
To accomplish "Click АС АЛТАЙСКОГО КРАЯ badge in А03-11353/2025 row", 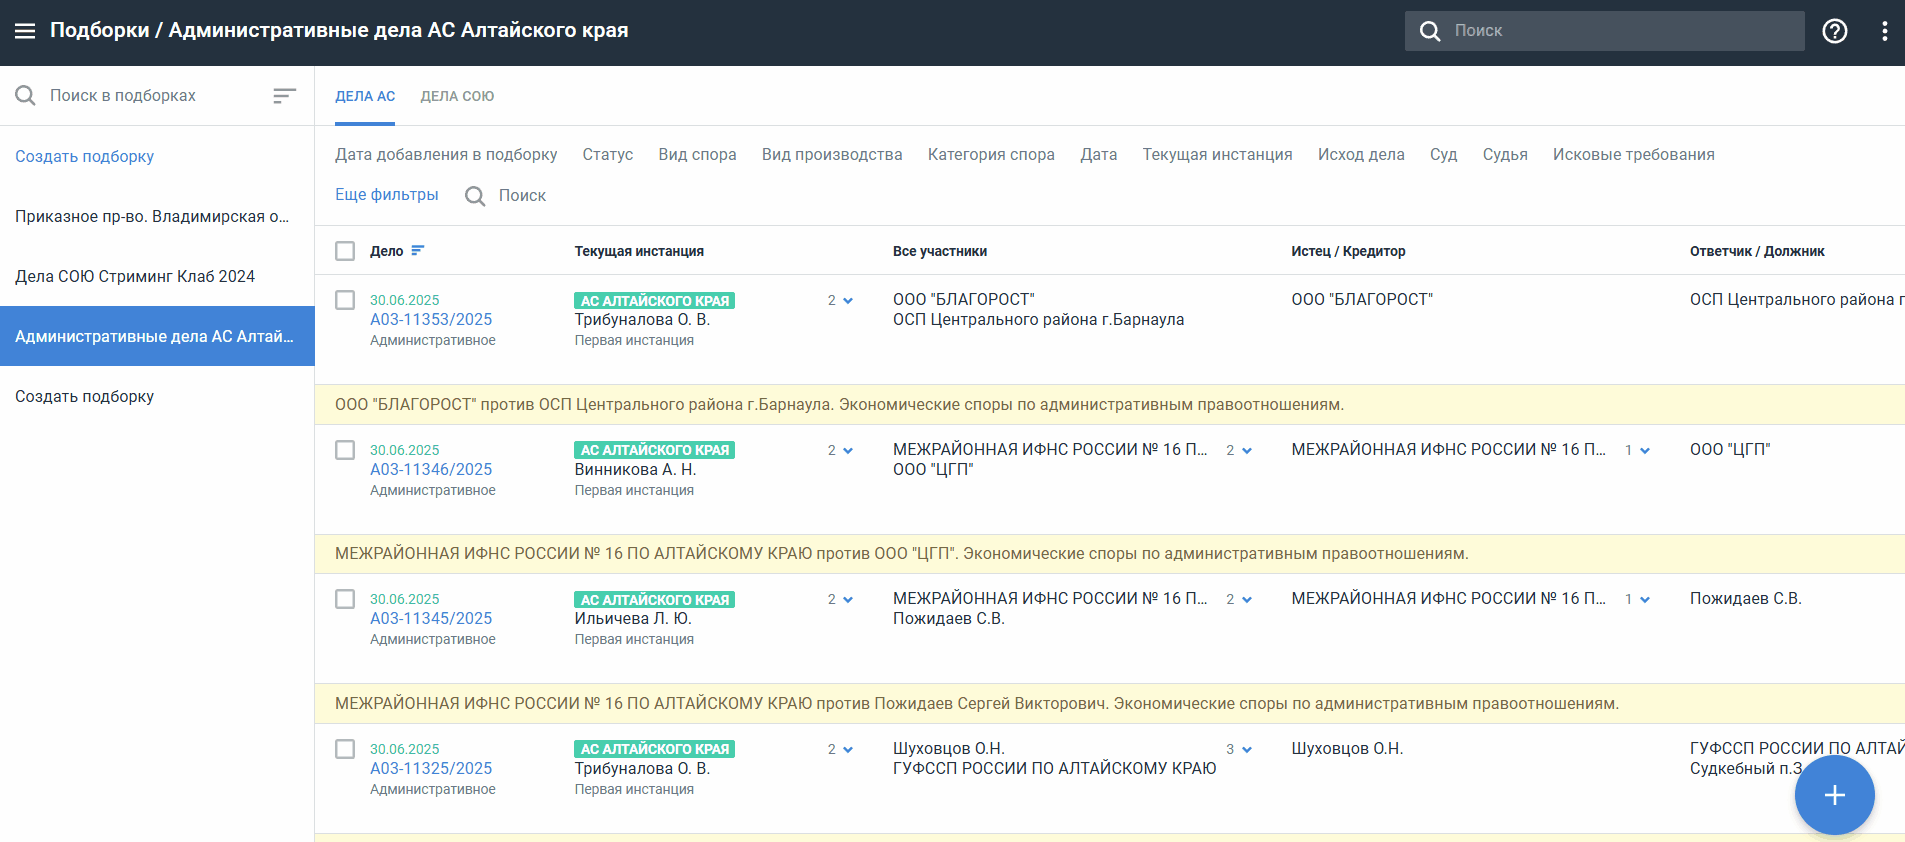I will point(655,300).
